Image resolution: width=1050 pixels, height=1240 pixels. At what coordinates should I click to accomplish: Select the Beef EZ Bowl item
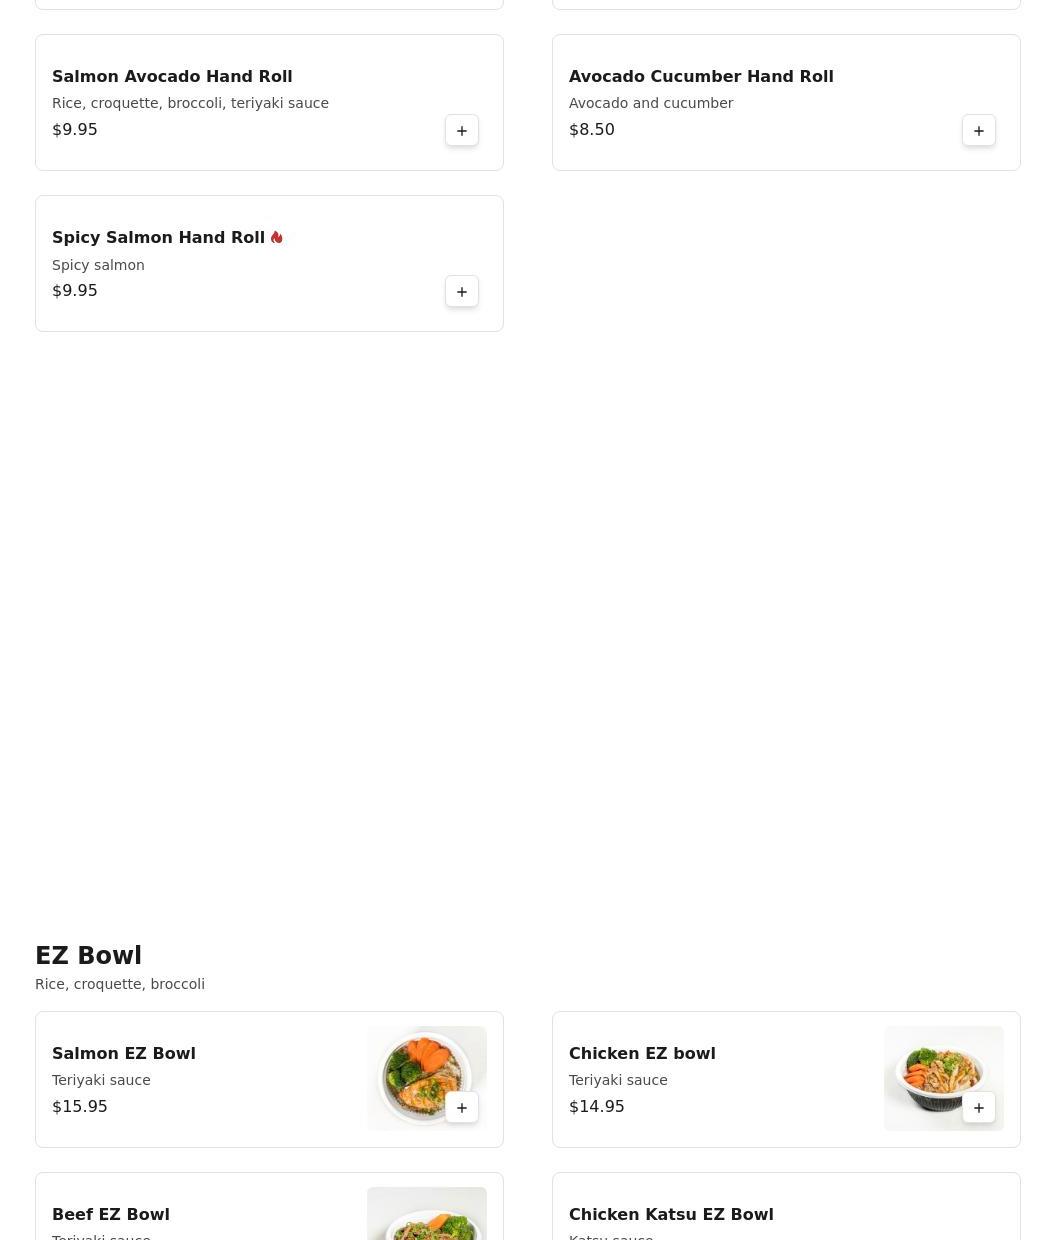tap(269, 1207)
